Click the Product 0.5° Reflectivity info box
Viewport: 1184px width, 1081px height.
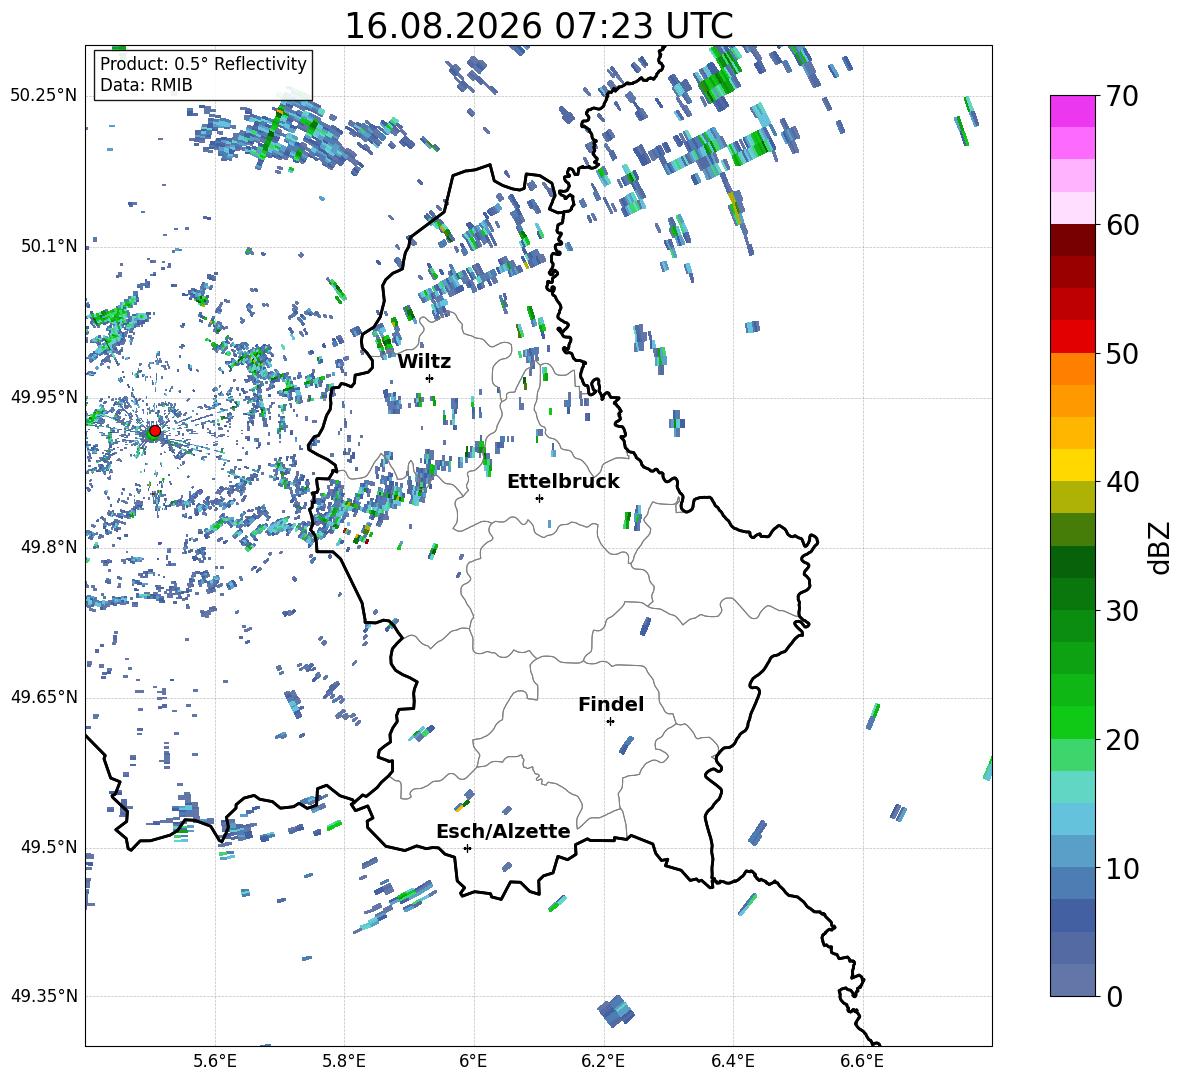point(203,74)
